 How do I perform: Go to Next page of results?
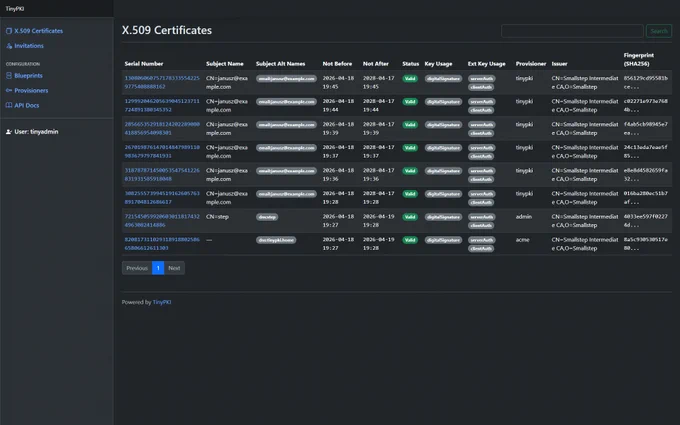pos(174,268)
